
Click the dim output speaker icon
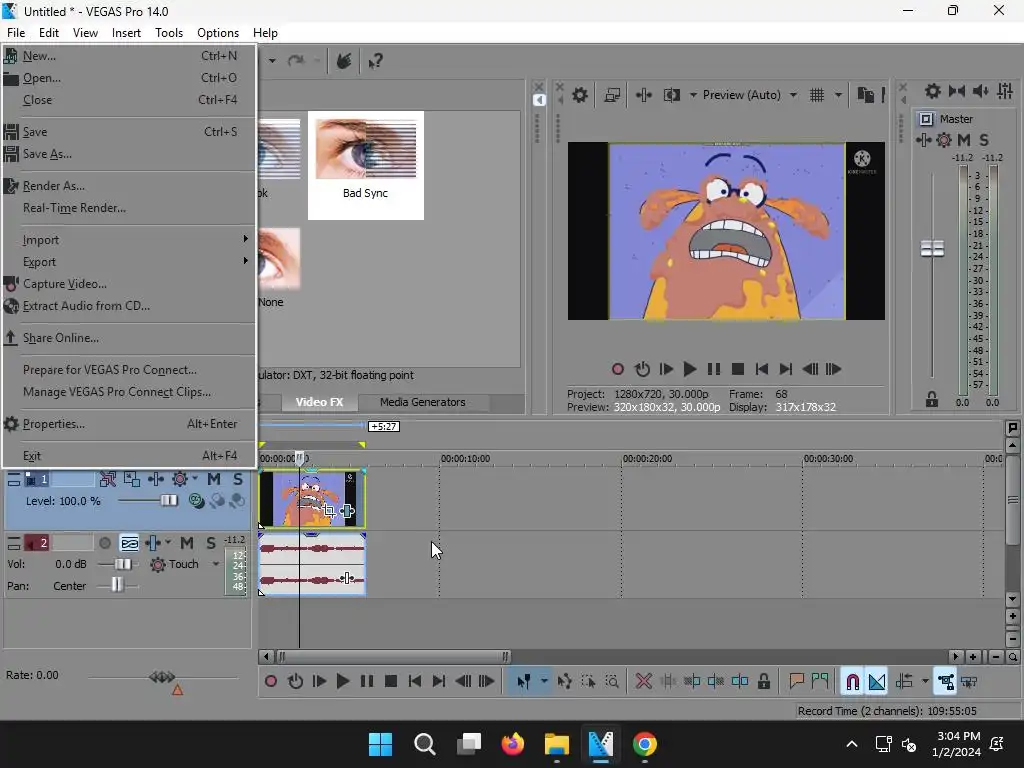[x=980, y=91]
